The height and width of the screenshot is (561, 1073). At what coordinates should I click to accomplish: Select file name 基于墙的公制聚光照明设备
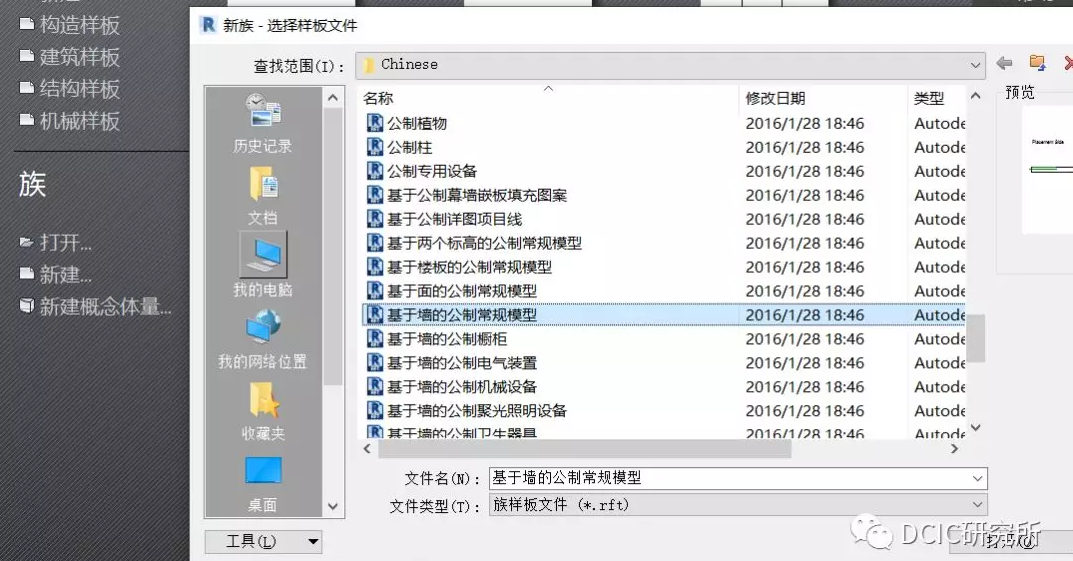pyautogui.click(x=477, y=410)
